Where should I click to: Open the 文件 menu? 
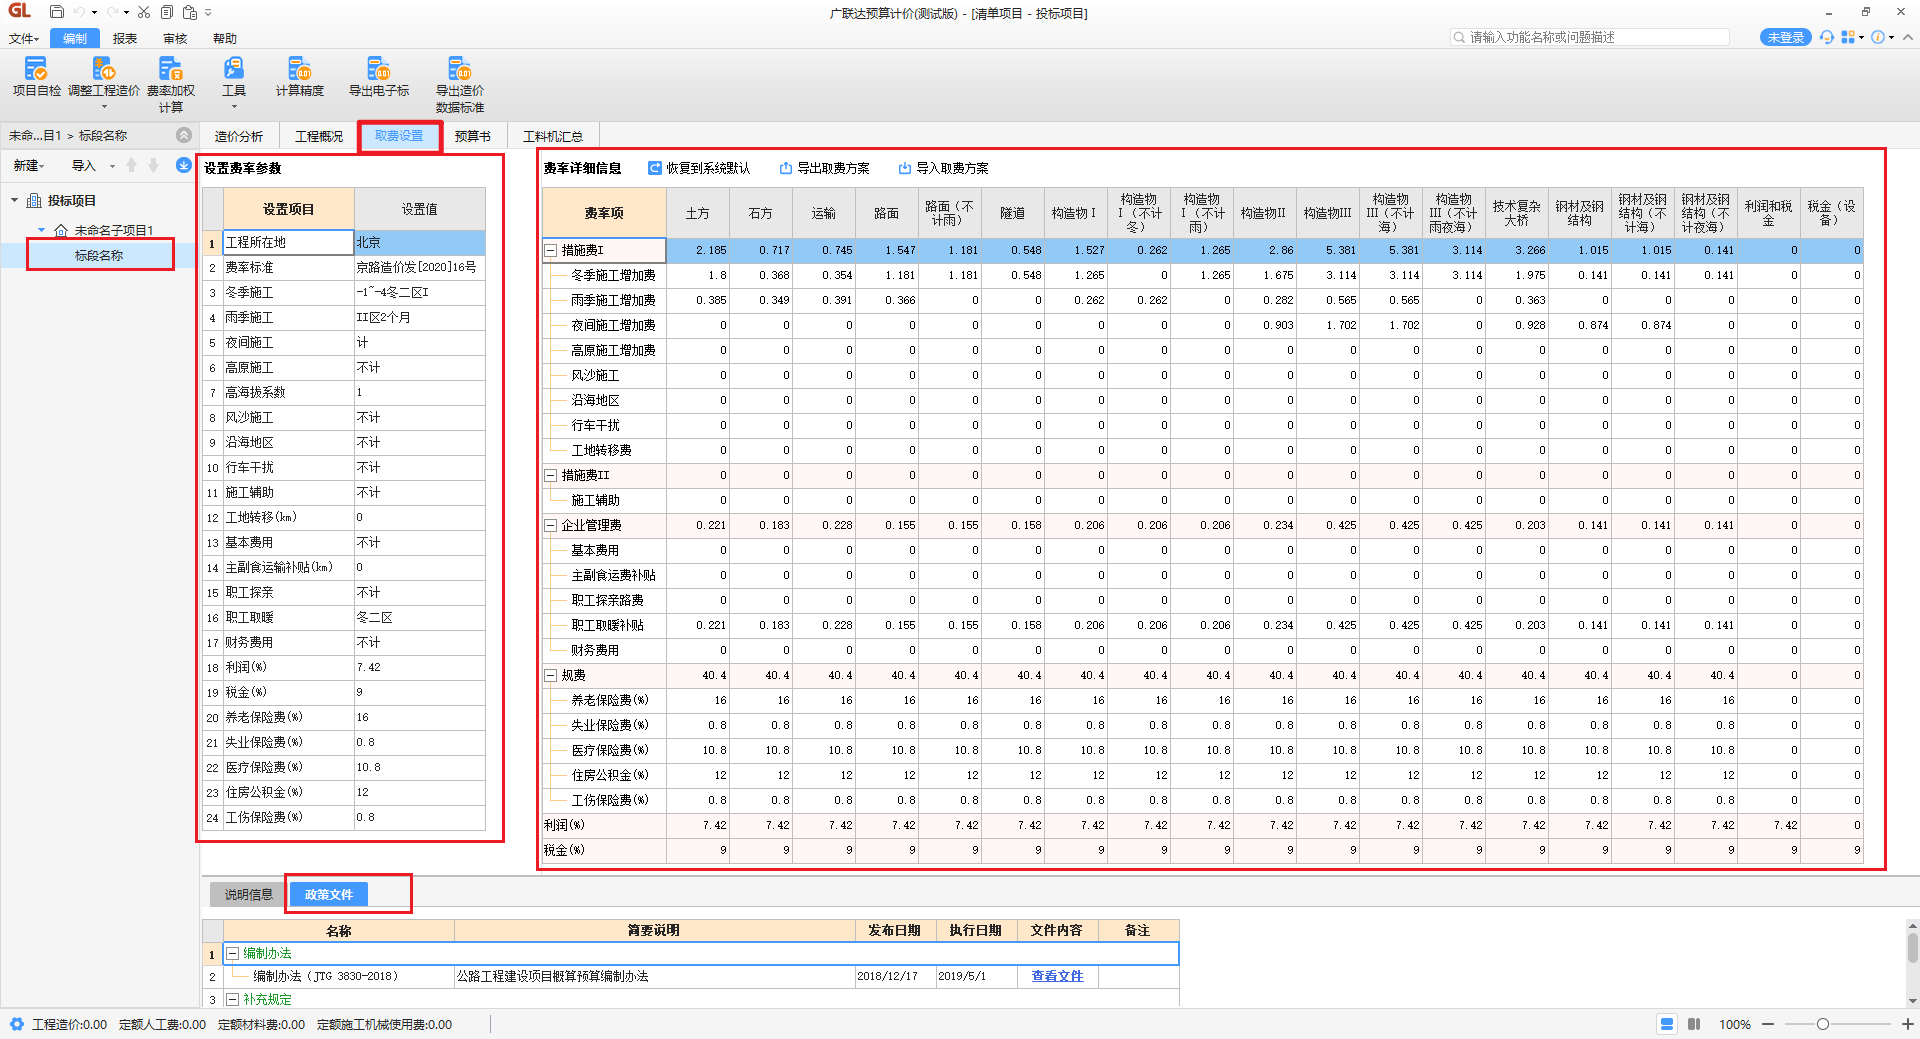click(24, 39)
